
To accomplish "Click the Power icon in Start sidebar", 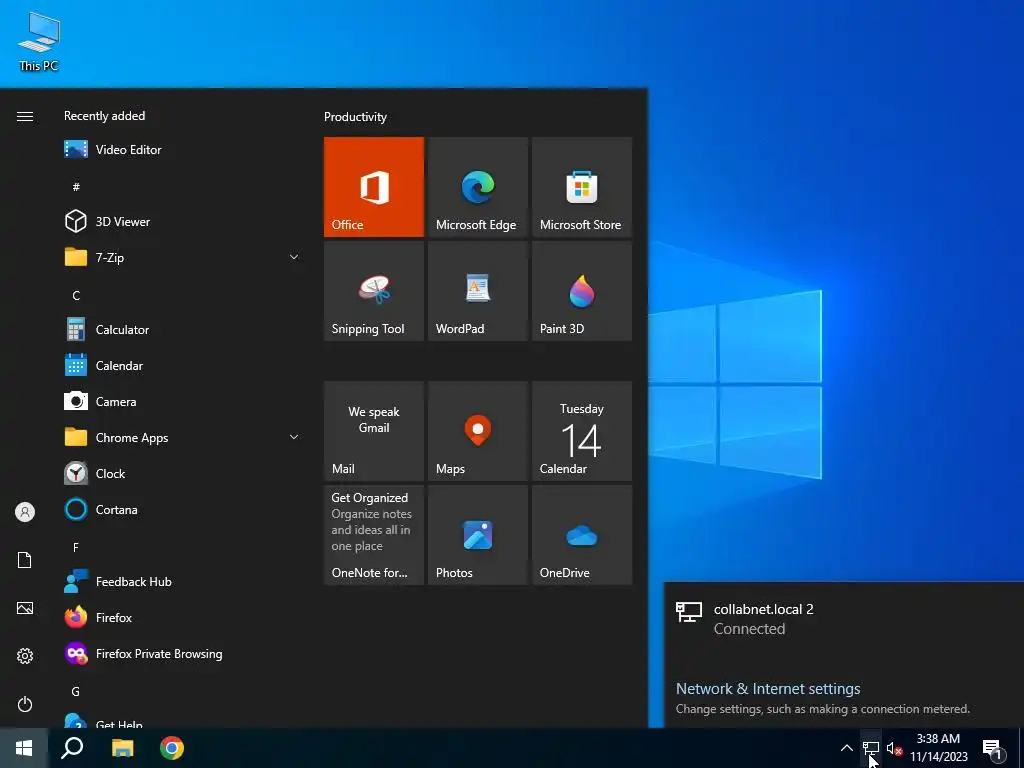I will [25, 704].
